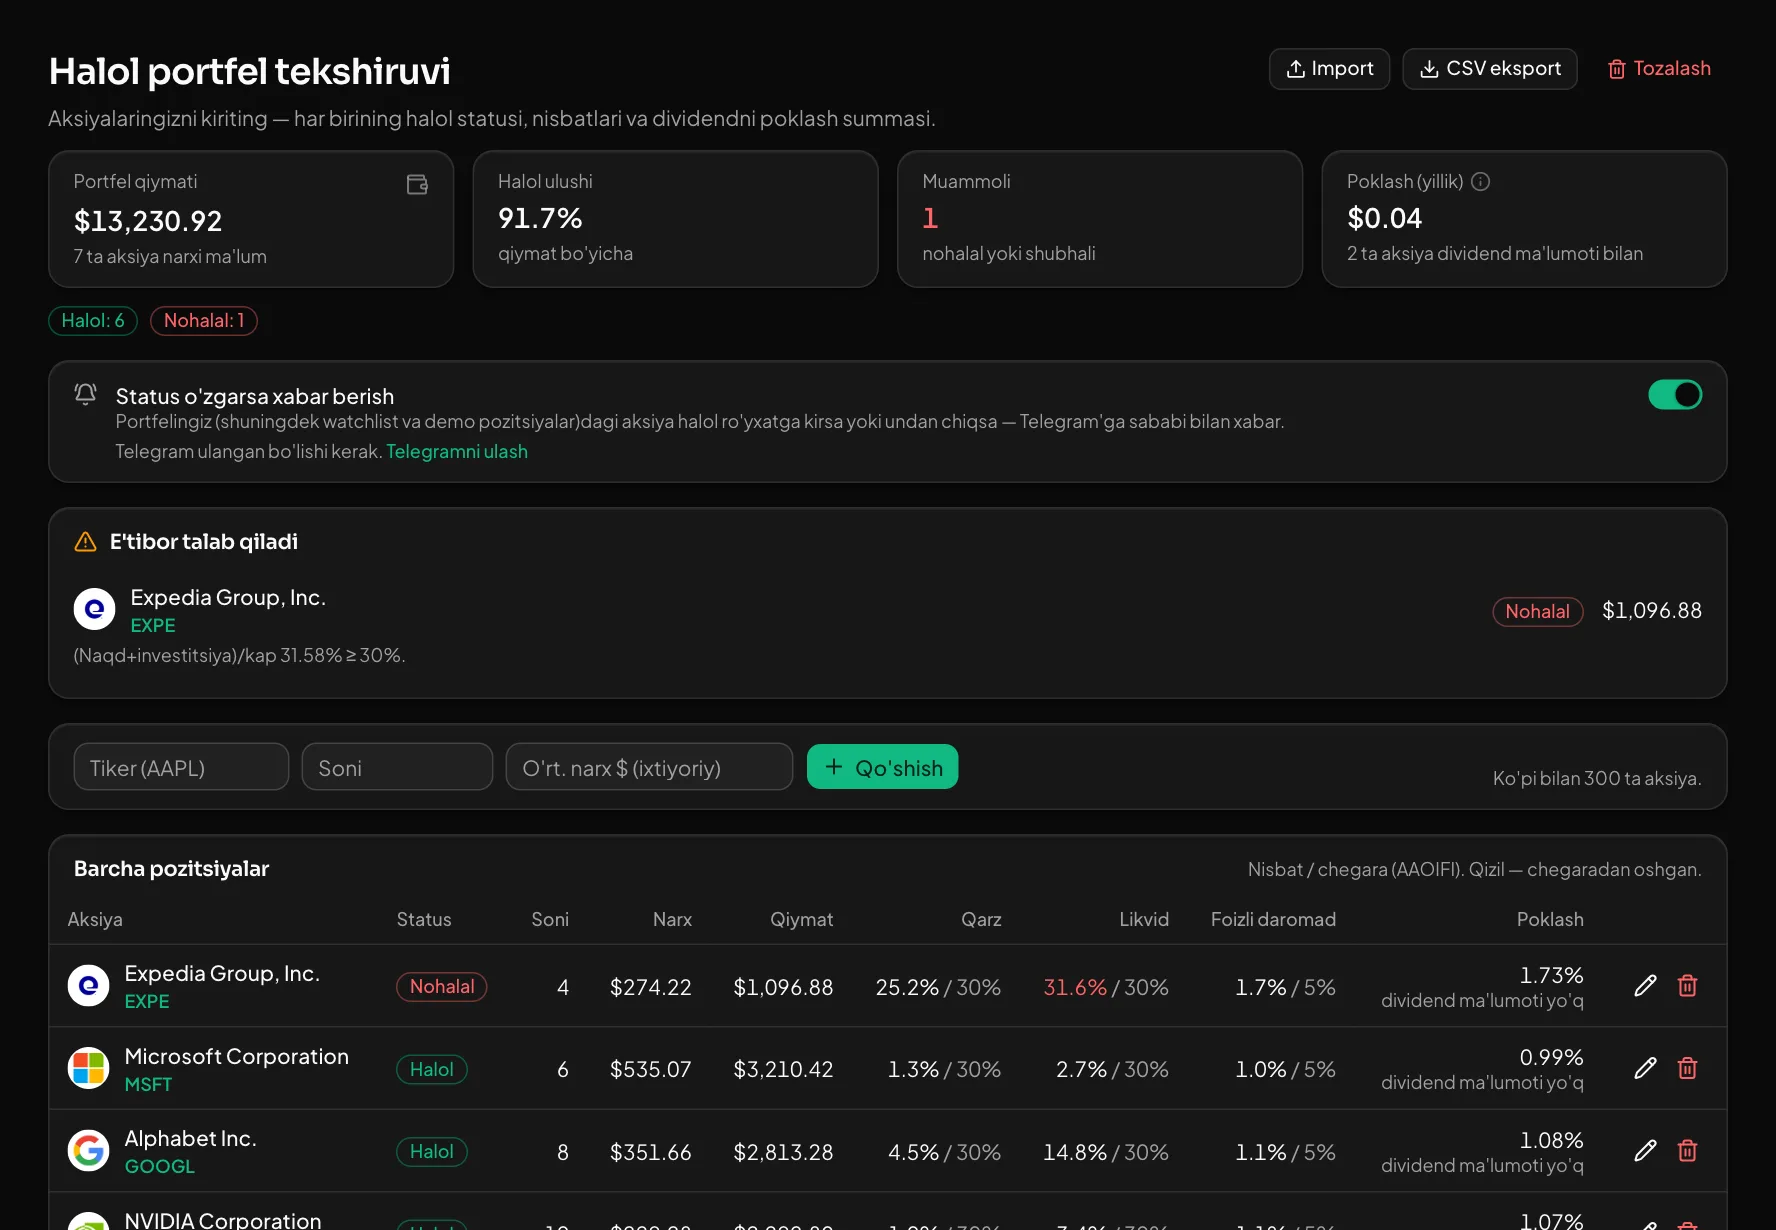Click the $3,210.42 value in Microsoft row

[x=783, y=1070]
